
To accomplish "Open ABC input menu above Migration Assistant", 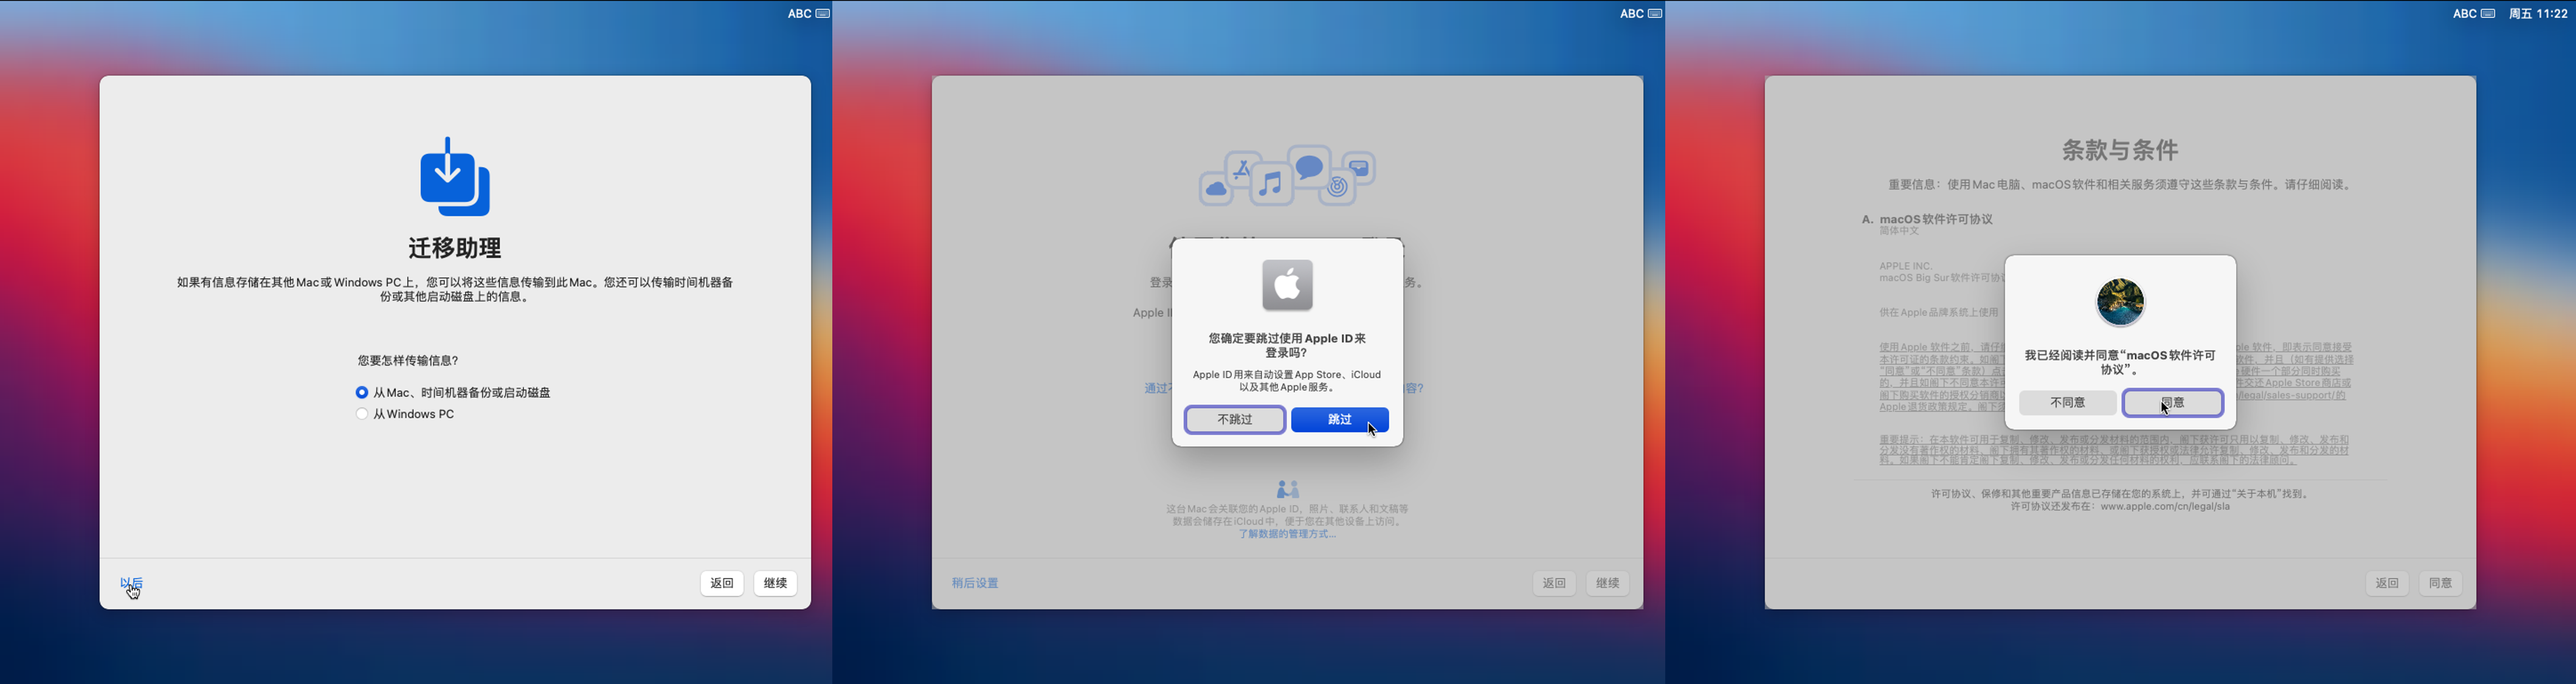I will click(799, 13).
